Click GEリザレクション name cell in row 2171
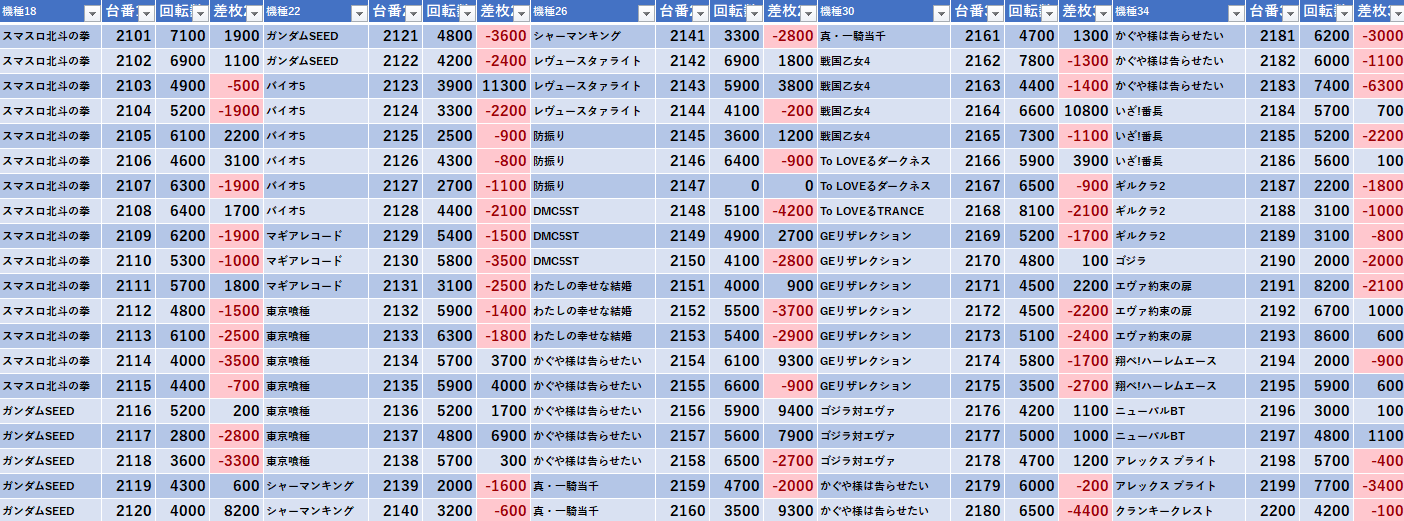Screen dimensions: 1404x521 point(883,286)
